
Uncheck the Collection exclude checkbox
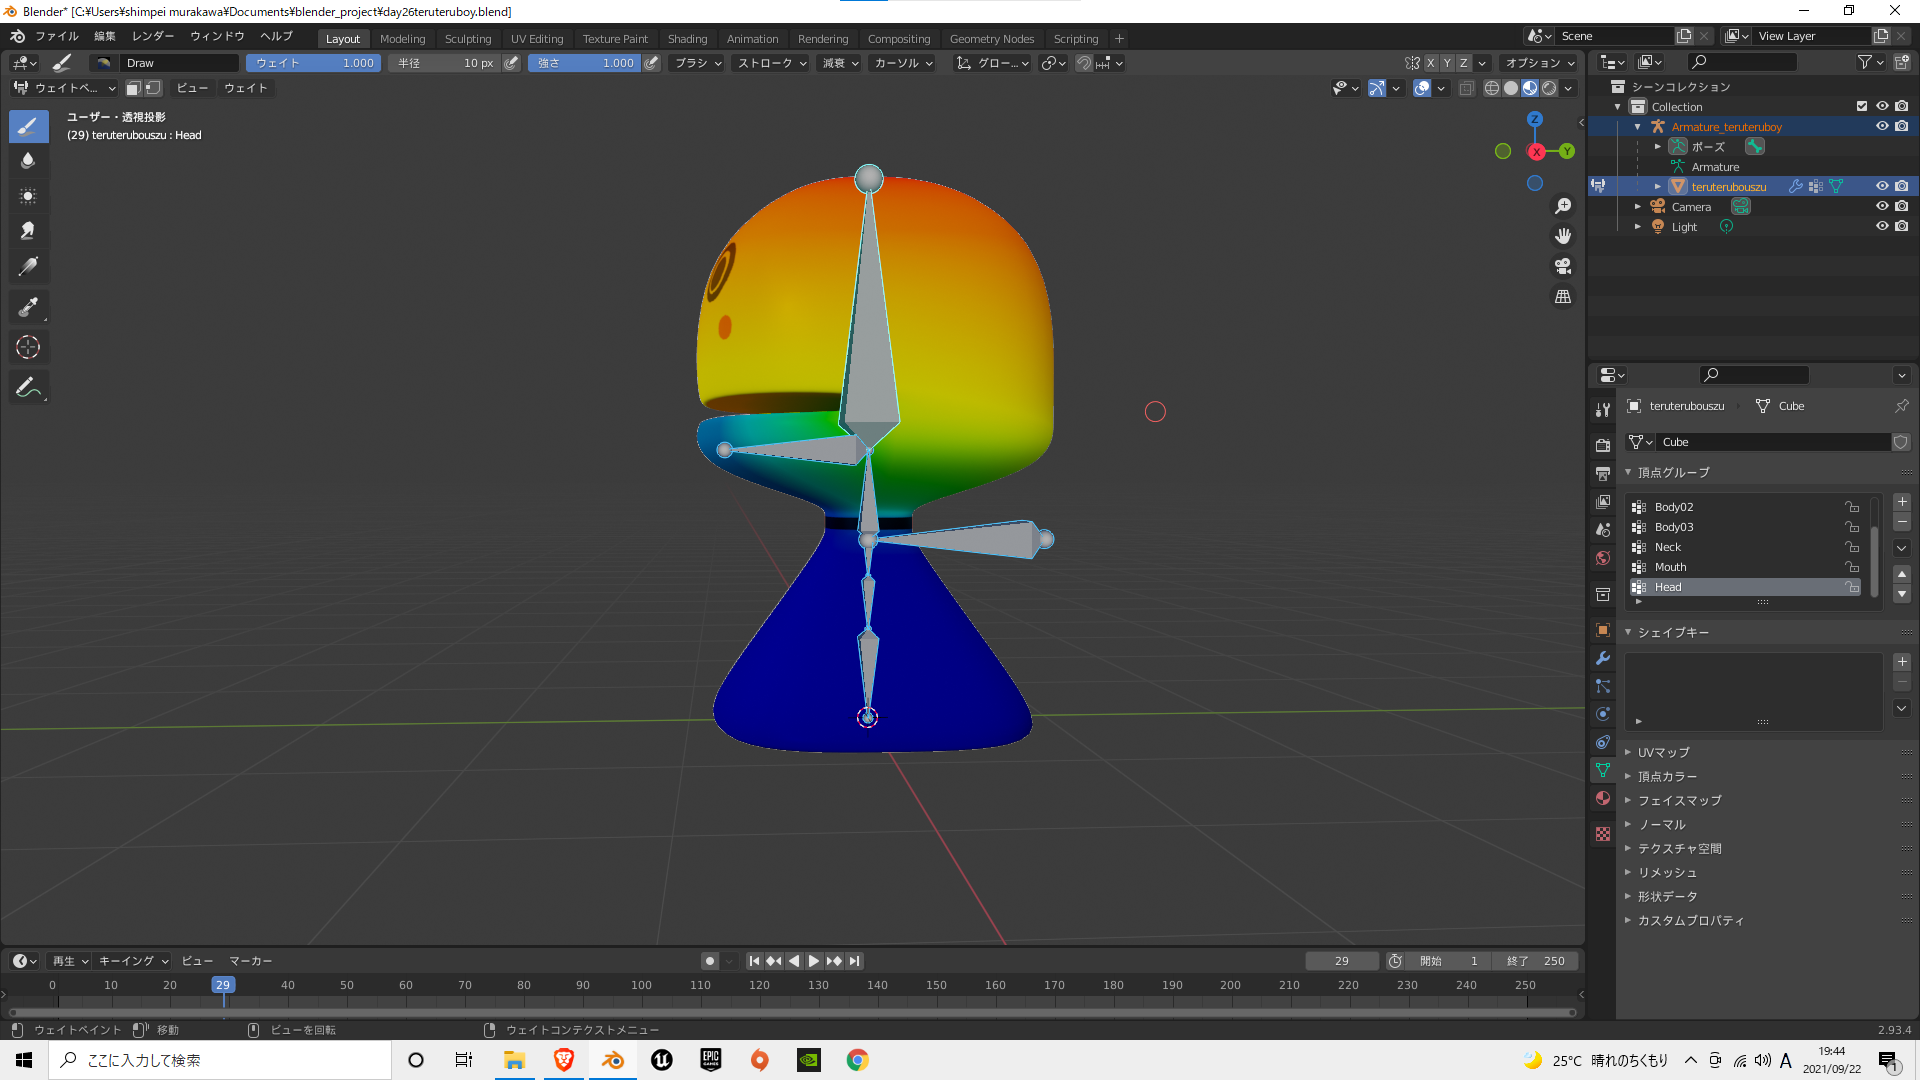(1861, 106)
